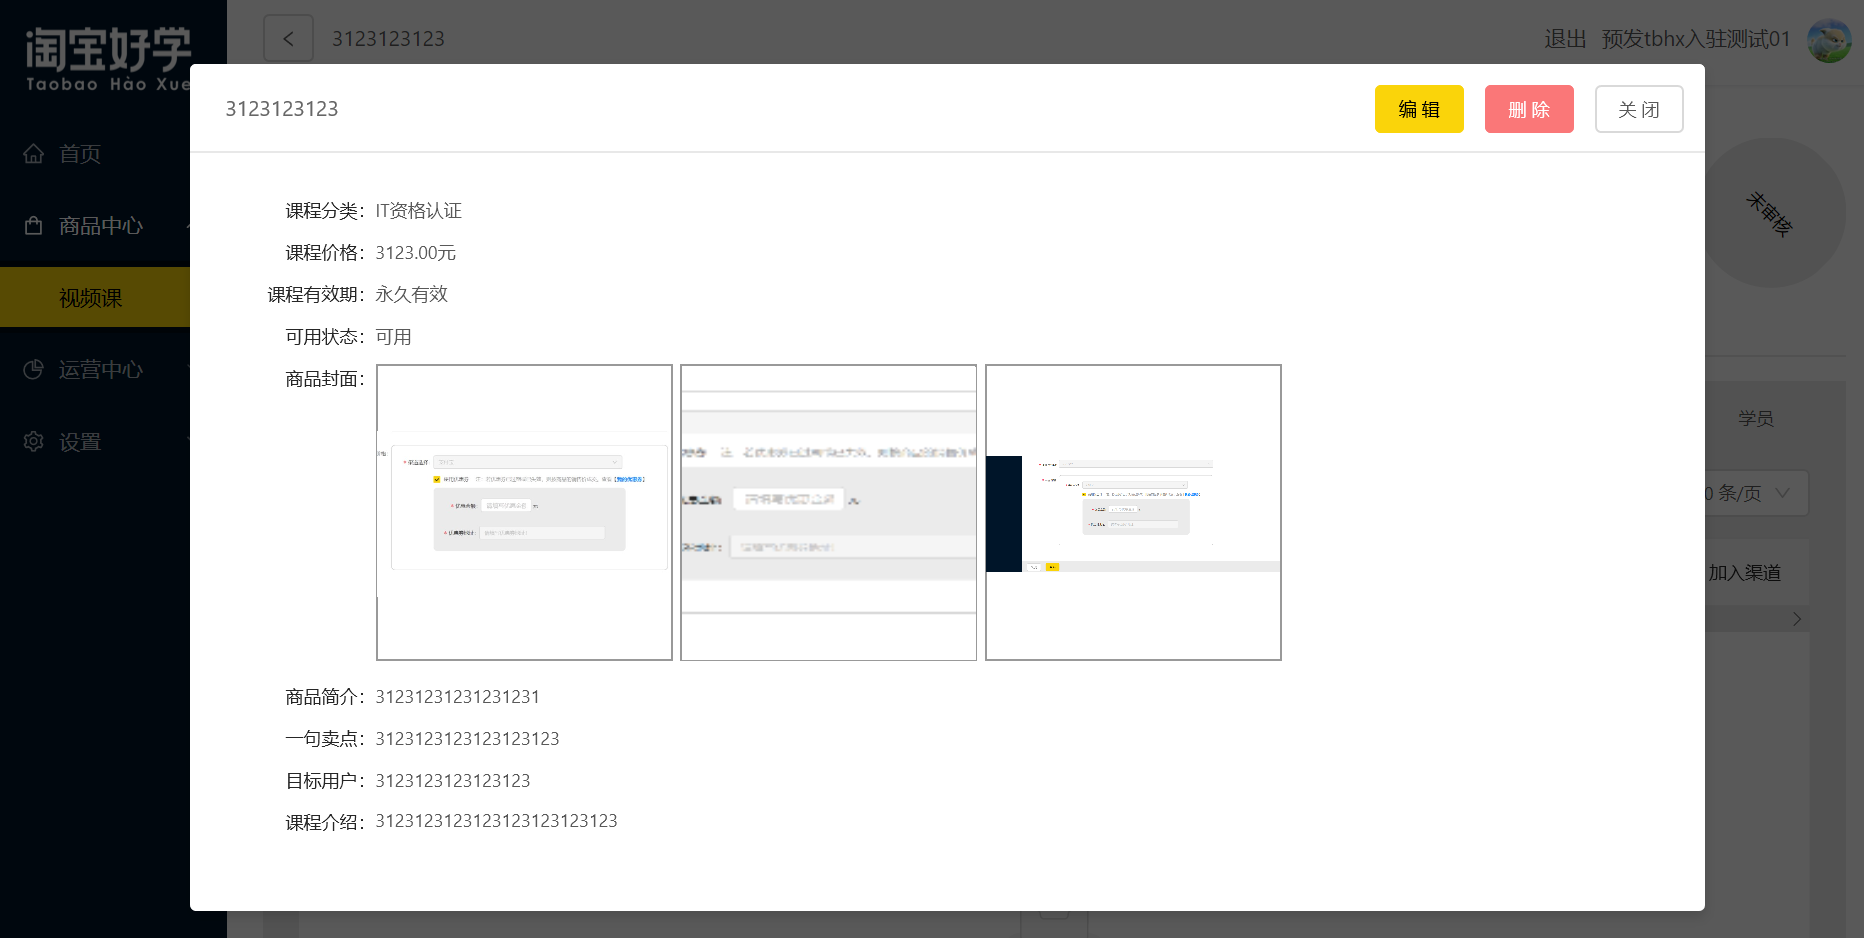Select the 课程介绍 value text

pos(496,821)
